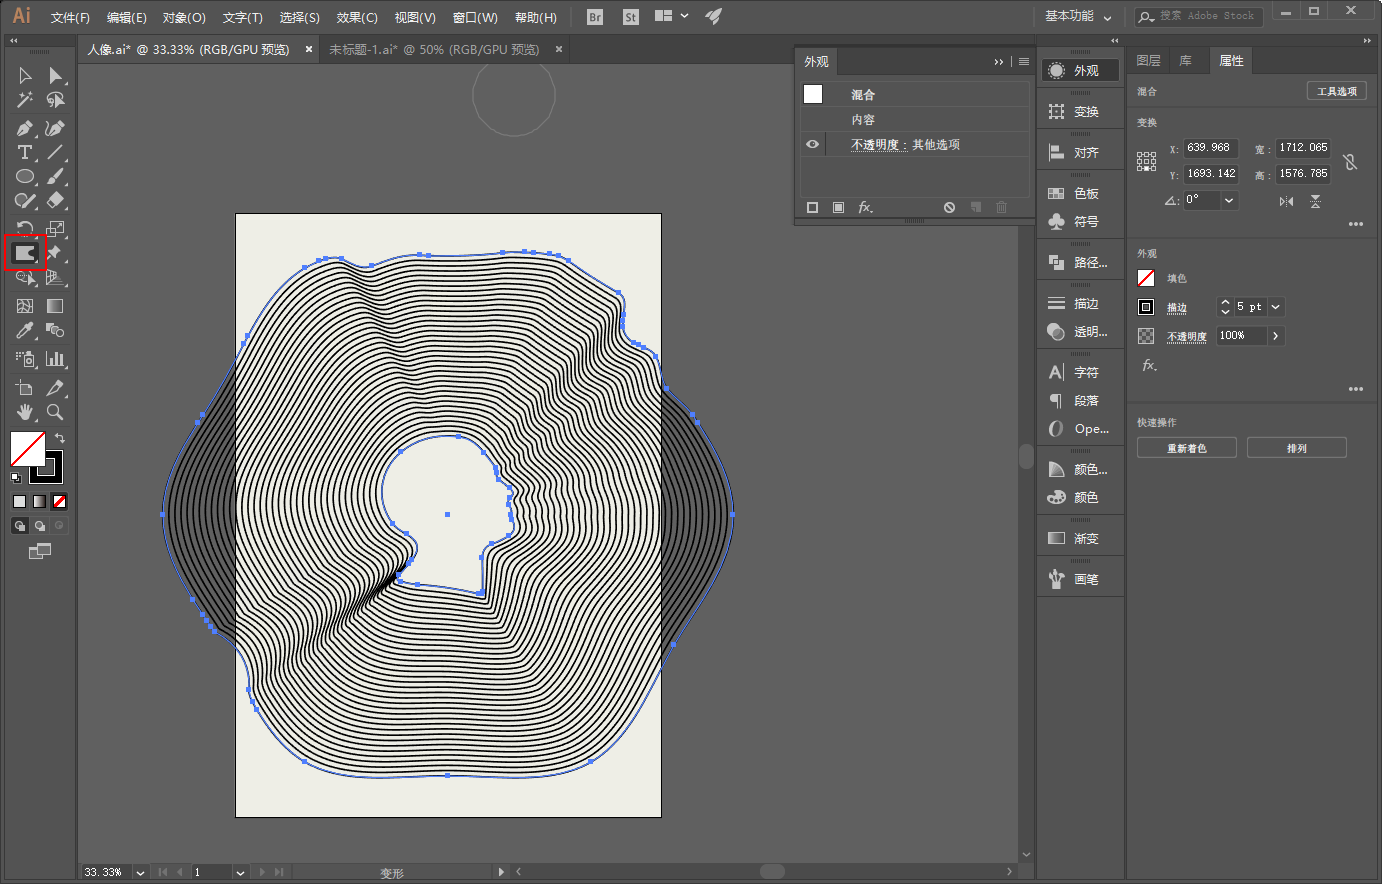
Task: Select the Eraser tool
Action: tap(56, 200)
